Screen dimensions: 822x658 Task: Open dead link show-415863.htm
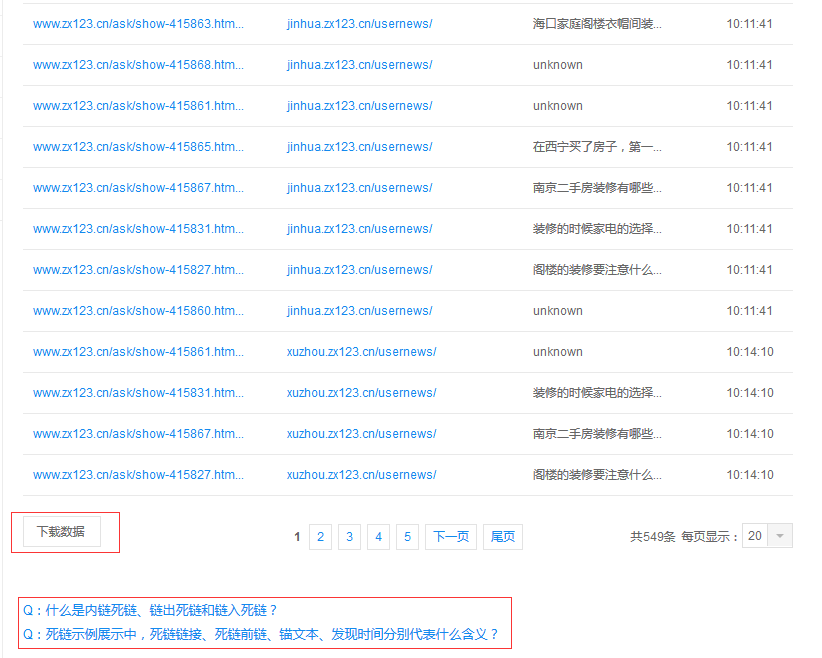pyautogui.click(x=138, y=24)
